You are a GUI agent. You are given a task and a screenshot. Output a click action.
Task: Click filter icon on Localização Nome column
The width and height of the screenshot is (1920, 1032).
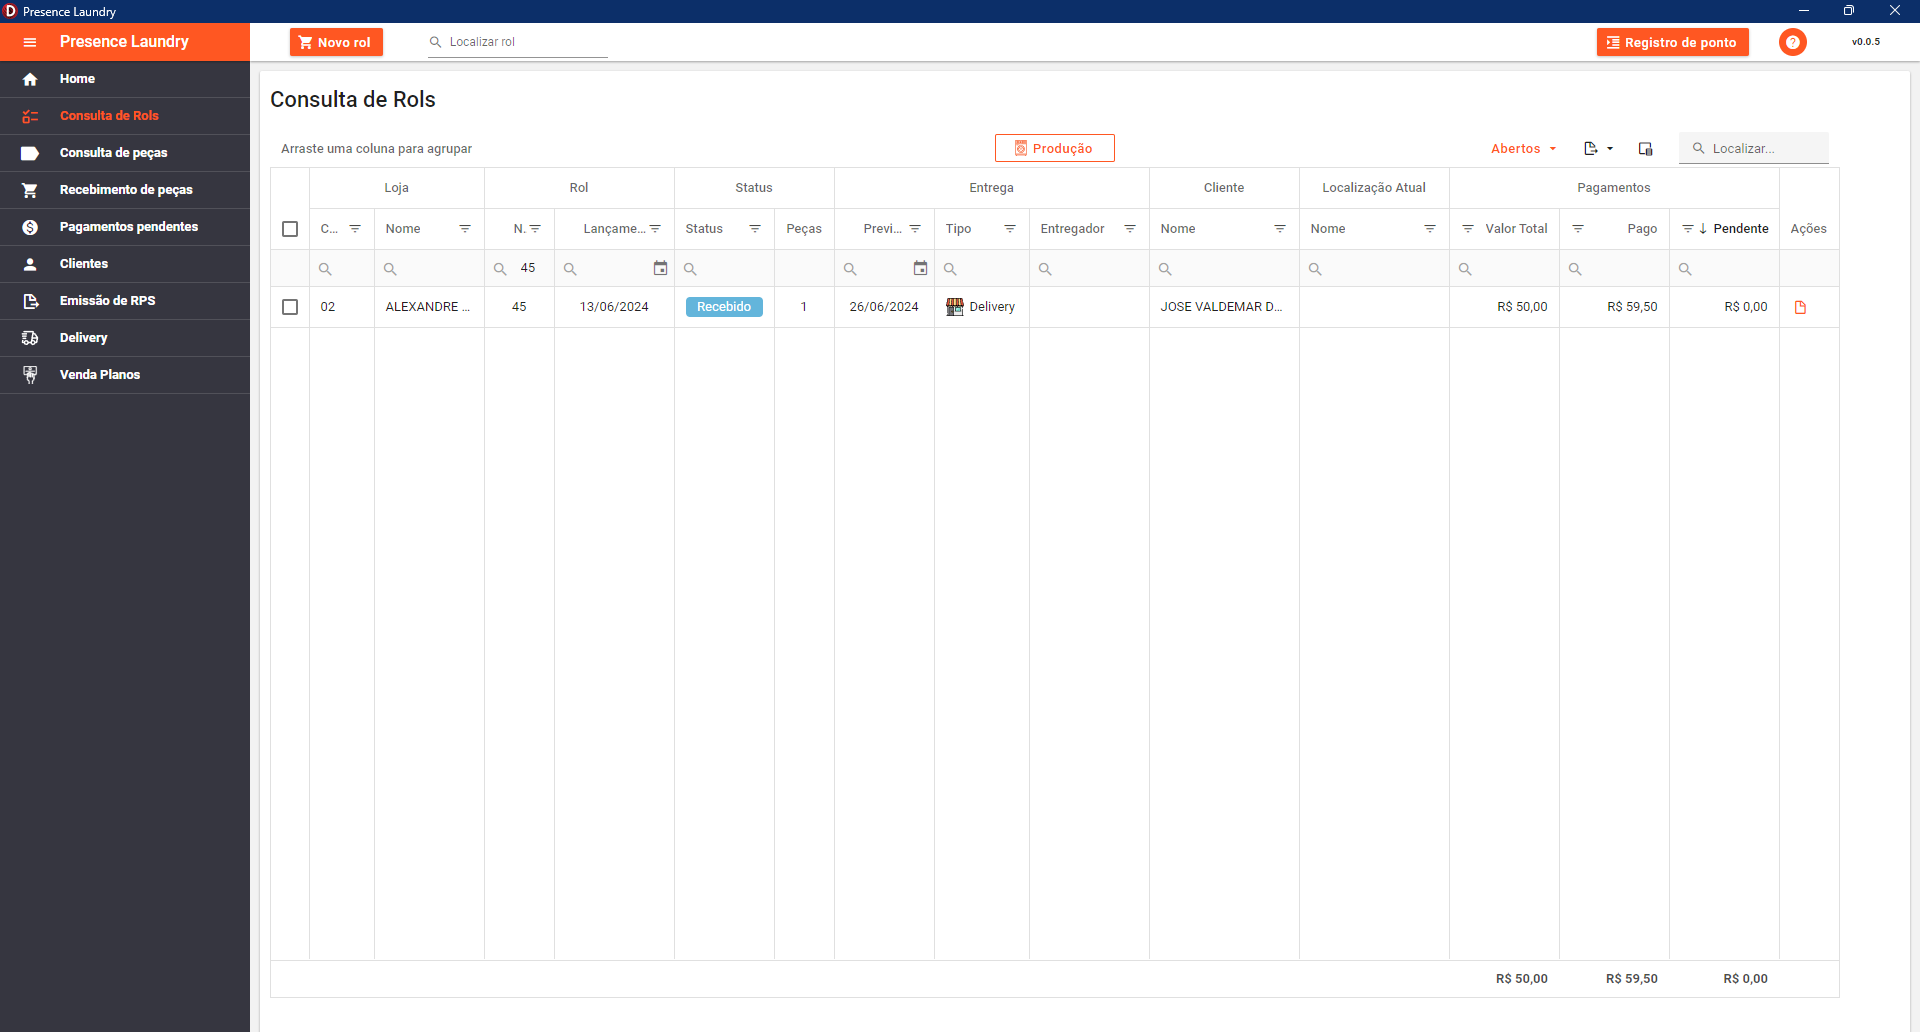point(1430,229)
